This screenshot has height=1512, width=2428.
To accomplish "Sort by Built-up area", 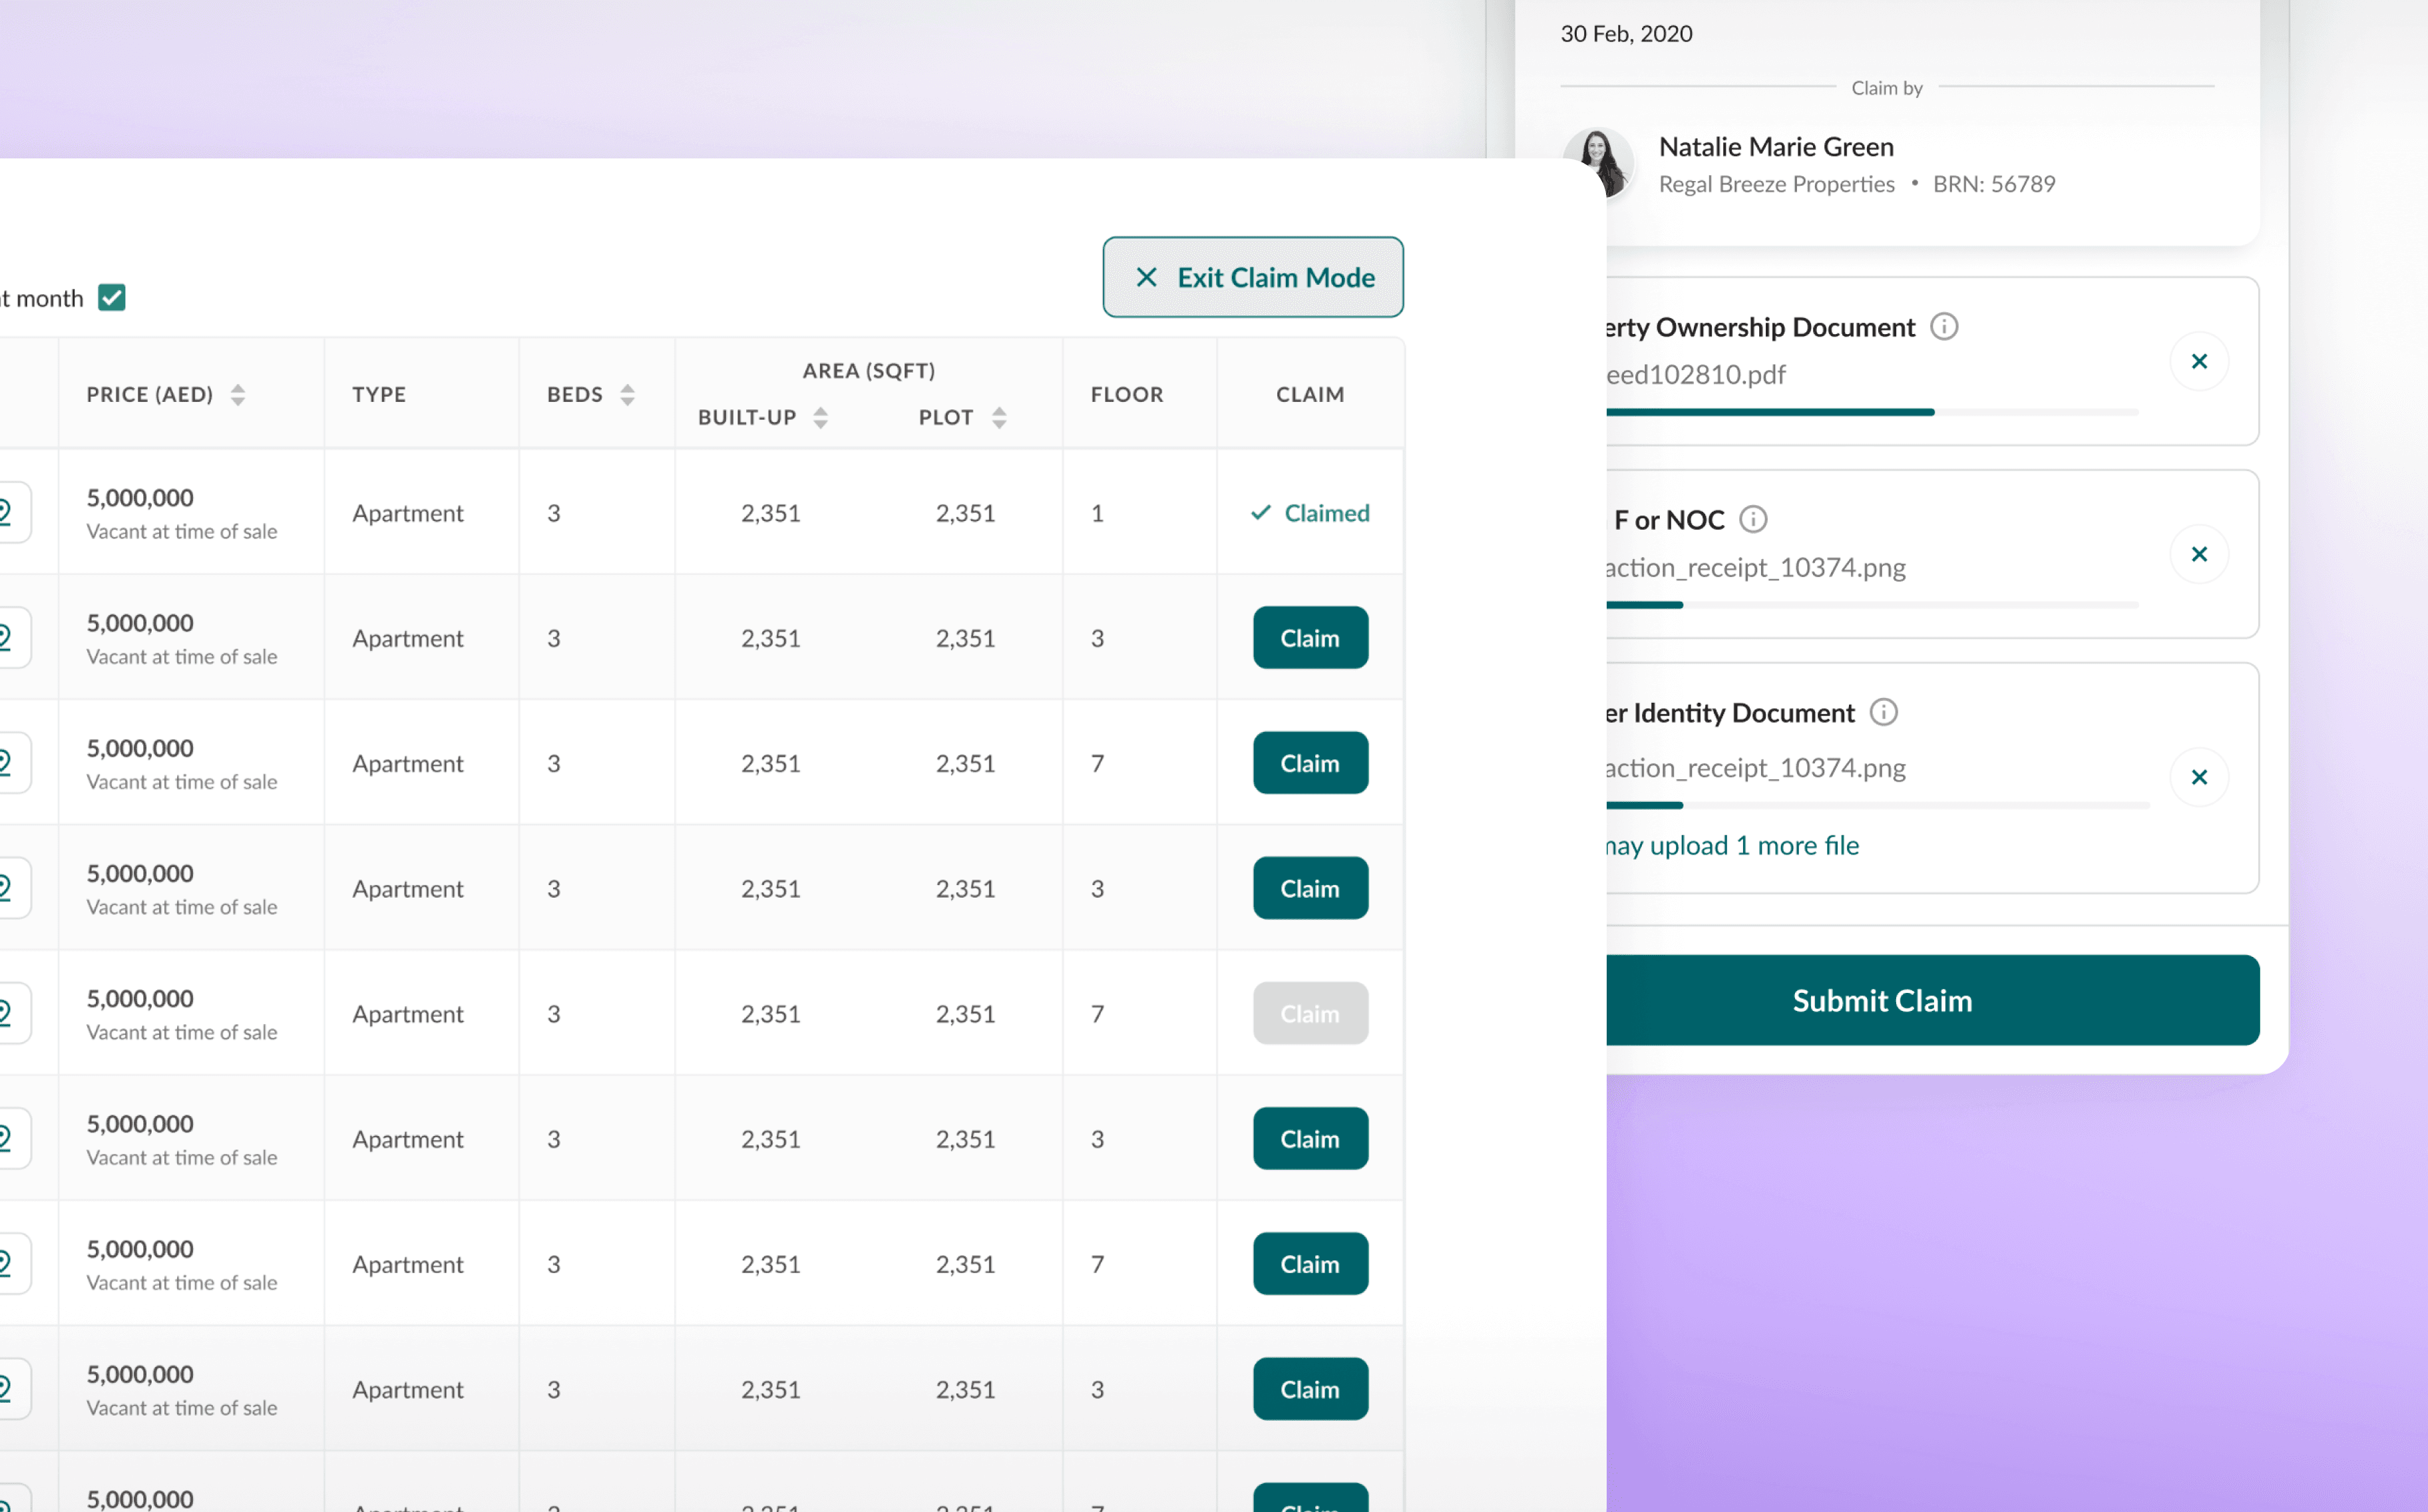I will click(x=820, y=417).
